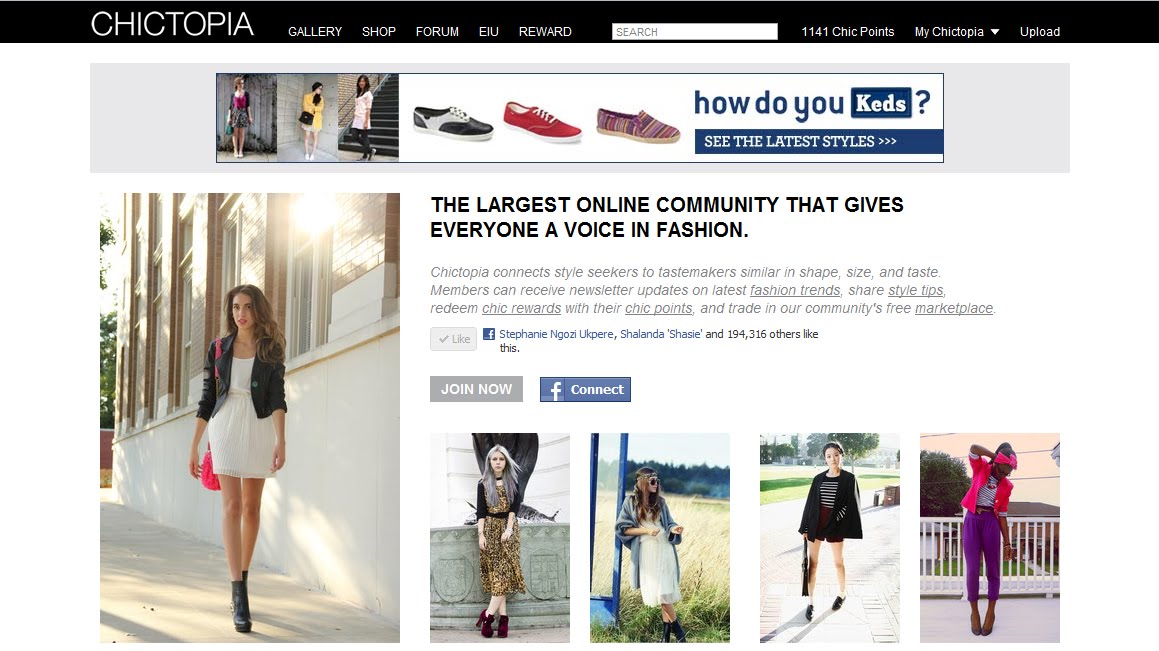Viewport: 1159px width, 651px height.
Task: Toggle the Facebook Like button
Action: pyautogui.click(x=453, y=338)
